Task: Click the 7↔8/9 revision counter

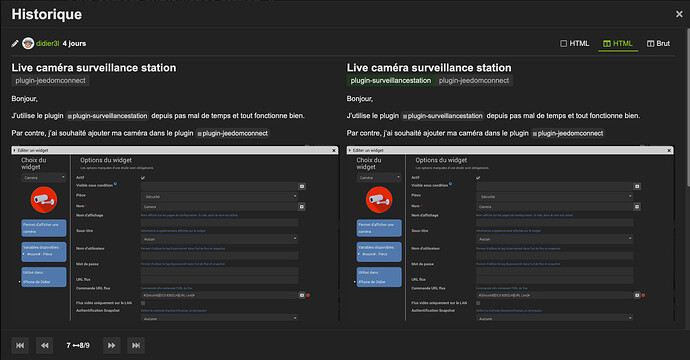Action: (78, 345)
